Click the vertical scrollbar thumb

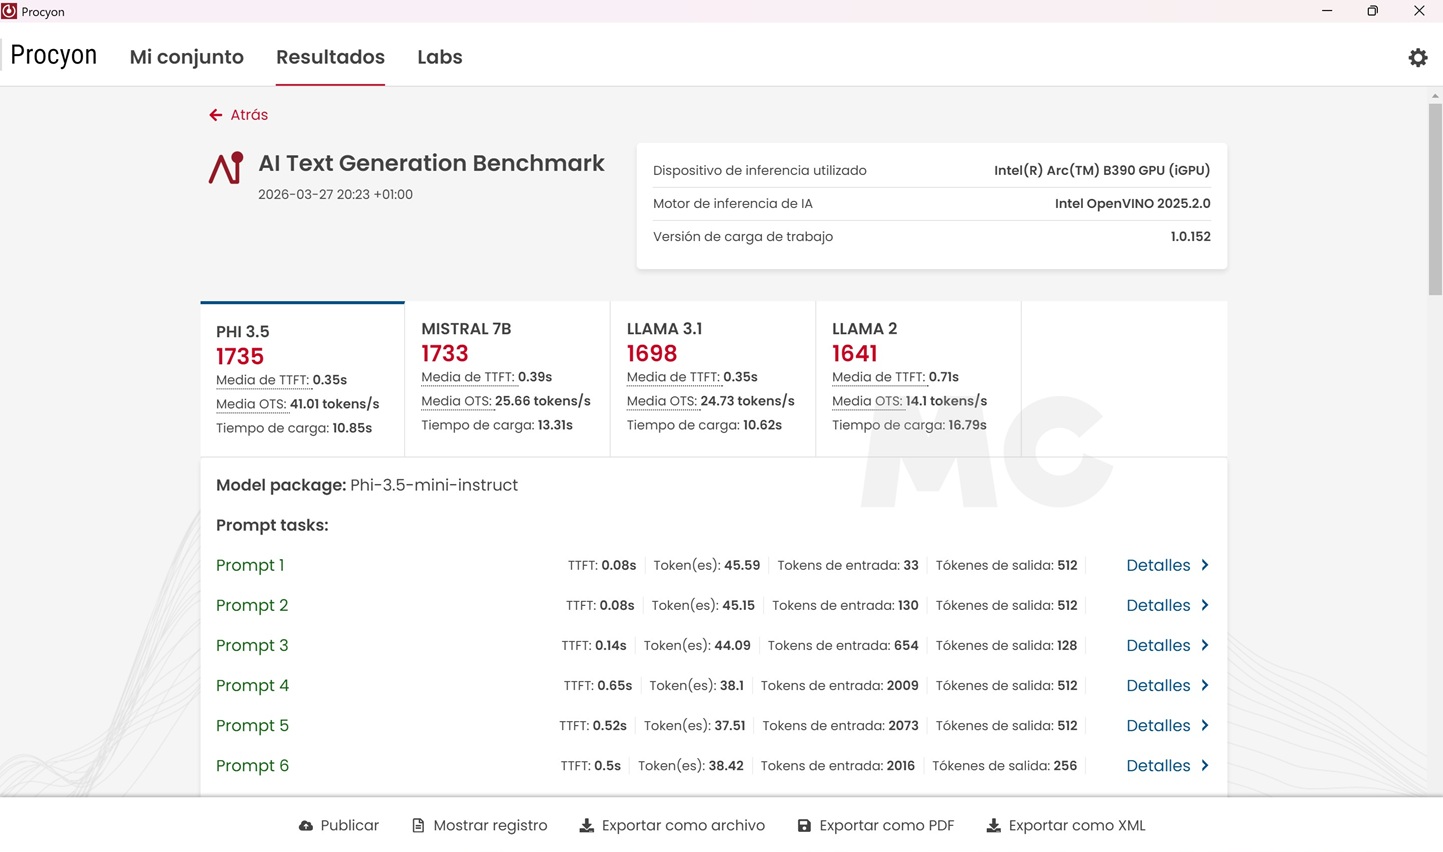[1435, 198]
